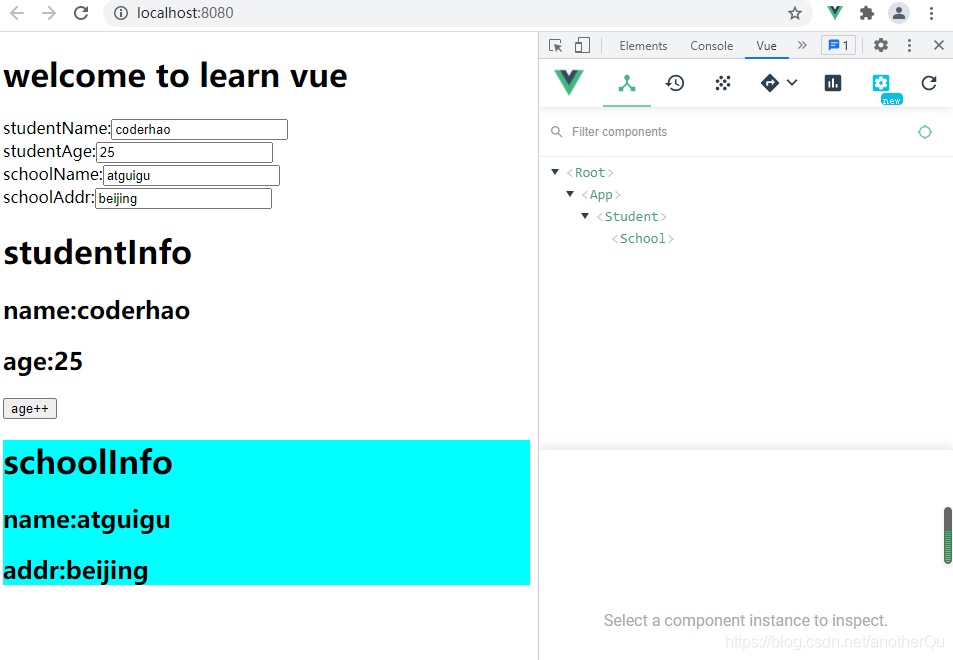View site information icon
The width and height of the screenshot is (953, 660).
point(121,13)
